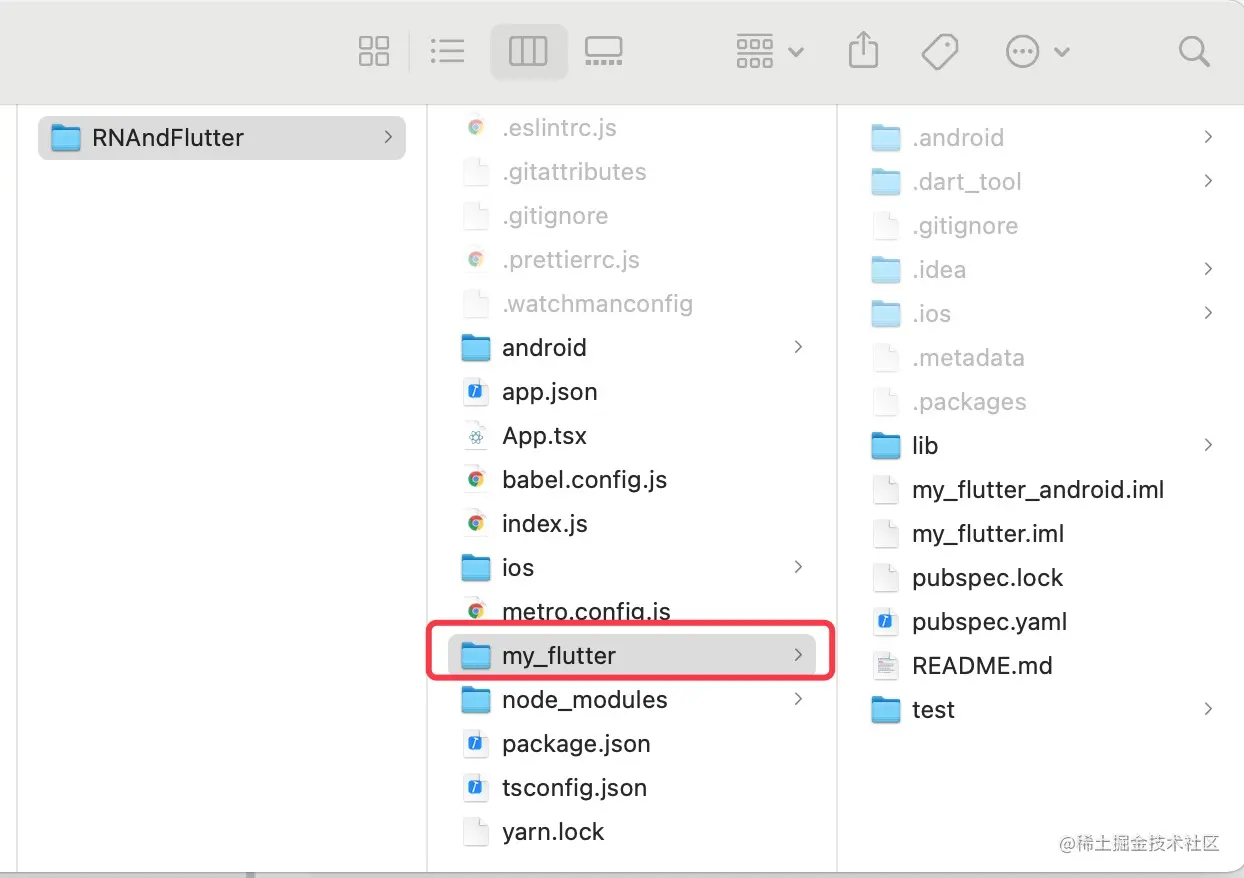Select the index.js file
Screen dimensions: 1244x878
(x=545, y=524)
